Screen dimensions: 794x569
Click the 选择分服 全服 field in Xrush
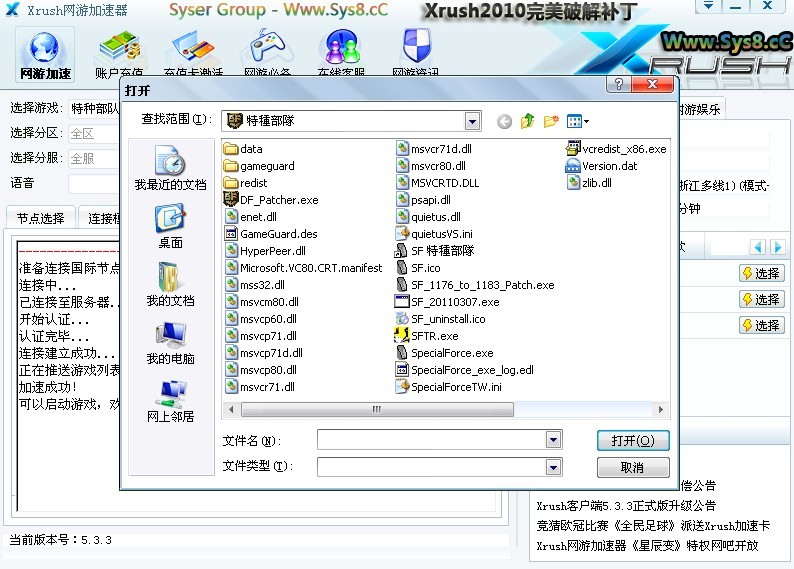[94, 158]
